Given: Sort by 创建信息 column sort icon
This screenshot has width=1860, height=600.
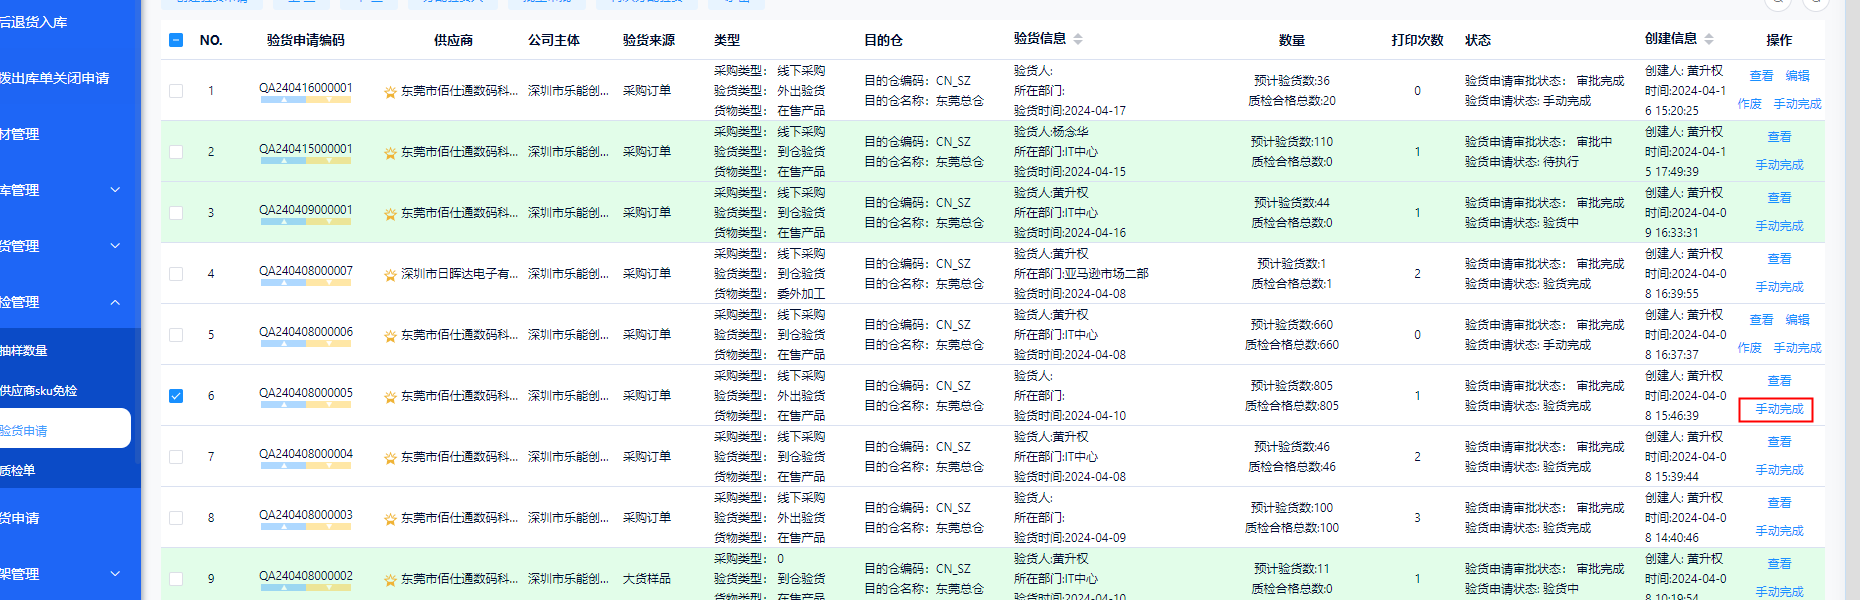Looking at the screenshot, I should [1709, 39].
